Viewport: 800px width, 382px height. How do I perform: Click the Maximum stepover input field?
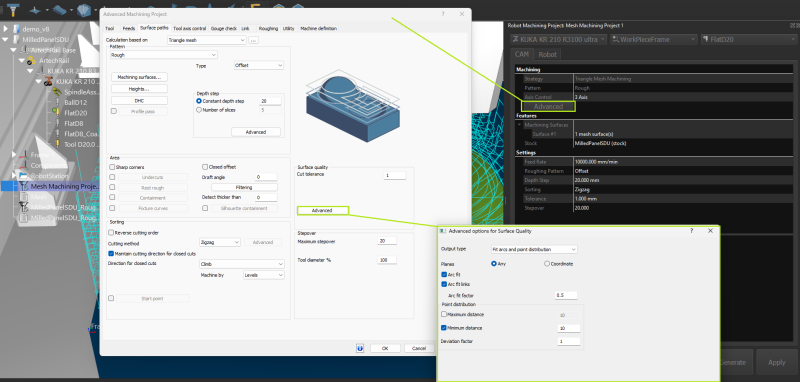(x=387, y=241)
